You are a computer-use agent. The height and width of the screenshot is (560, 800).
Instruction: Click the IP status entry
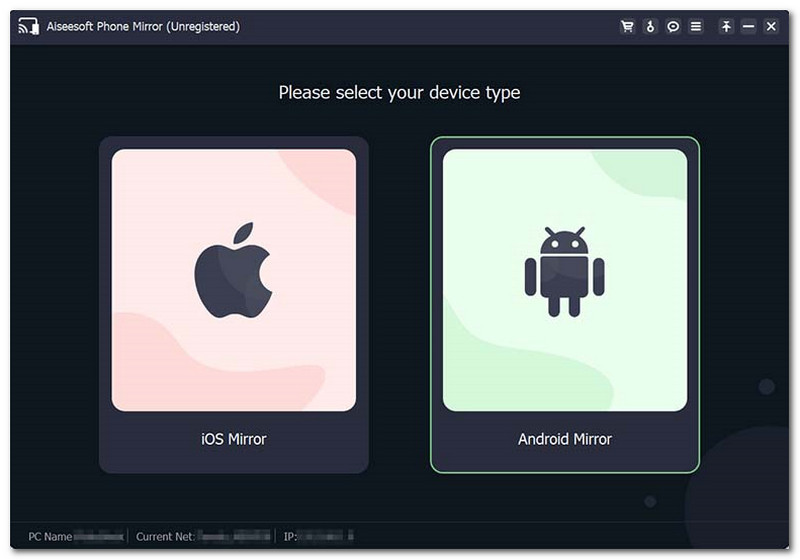(x=318, y=537)
